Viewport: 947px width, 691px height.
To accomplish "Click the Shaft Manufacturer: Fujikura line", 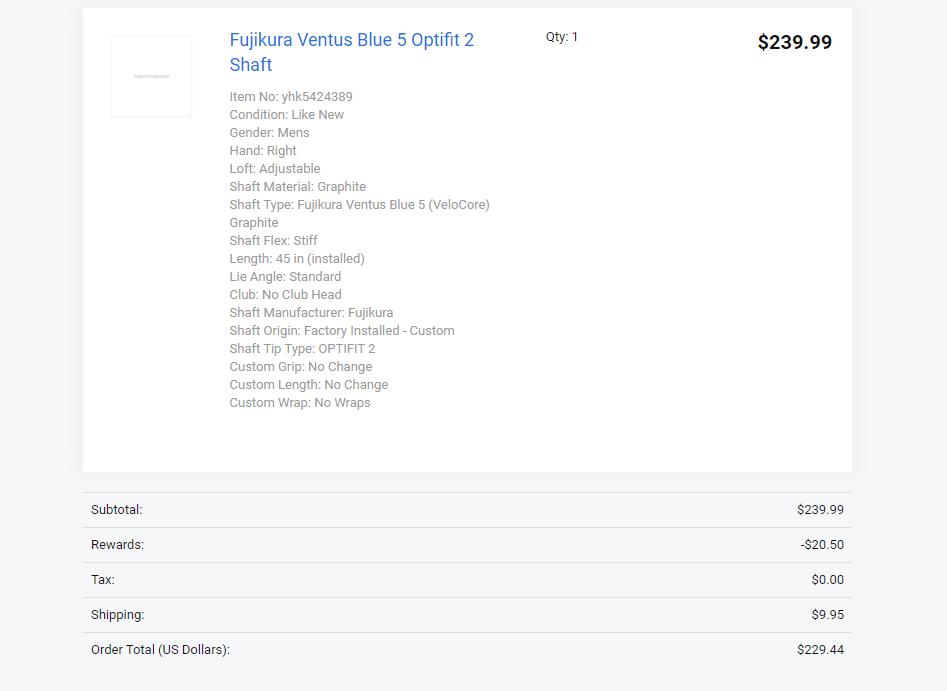I will click(x=311, y=313).
